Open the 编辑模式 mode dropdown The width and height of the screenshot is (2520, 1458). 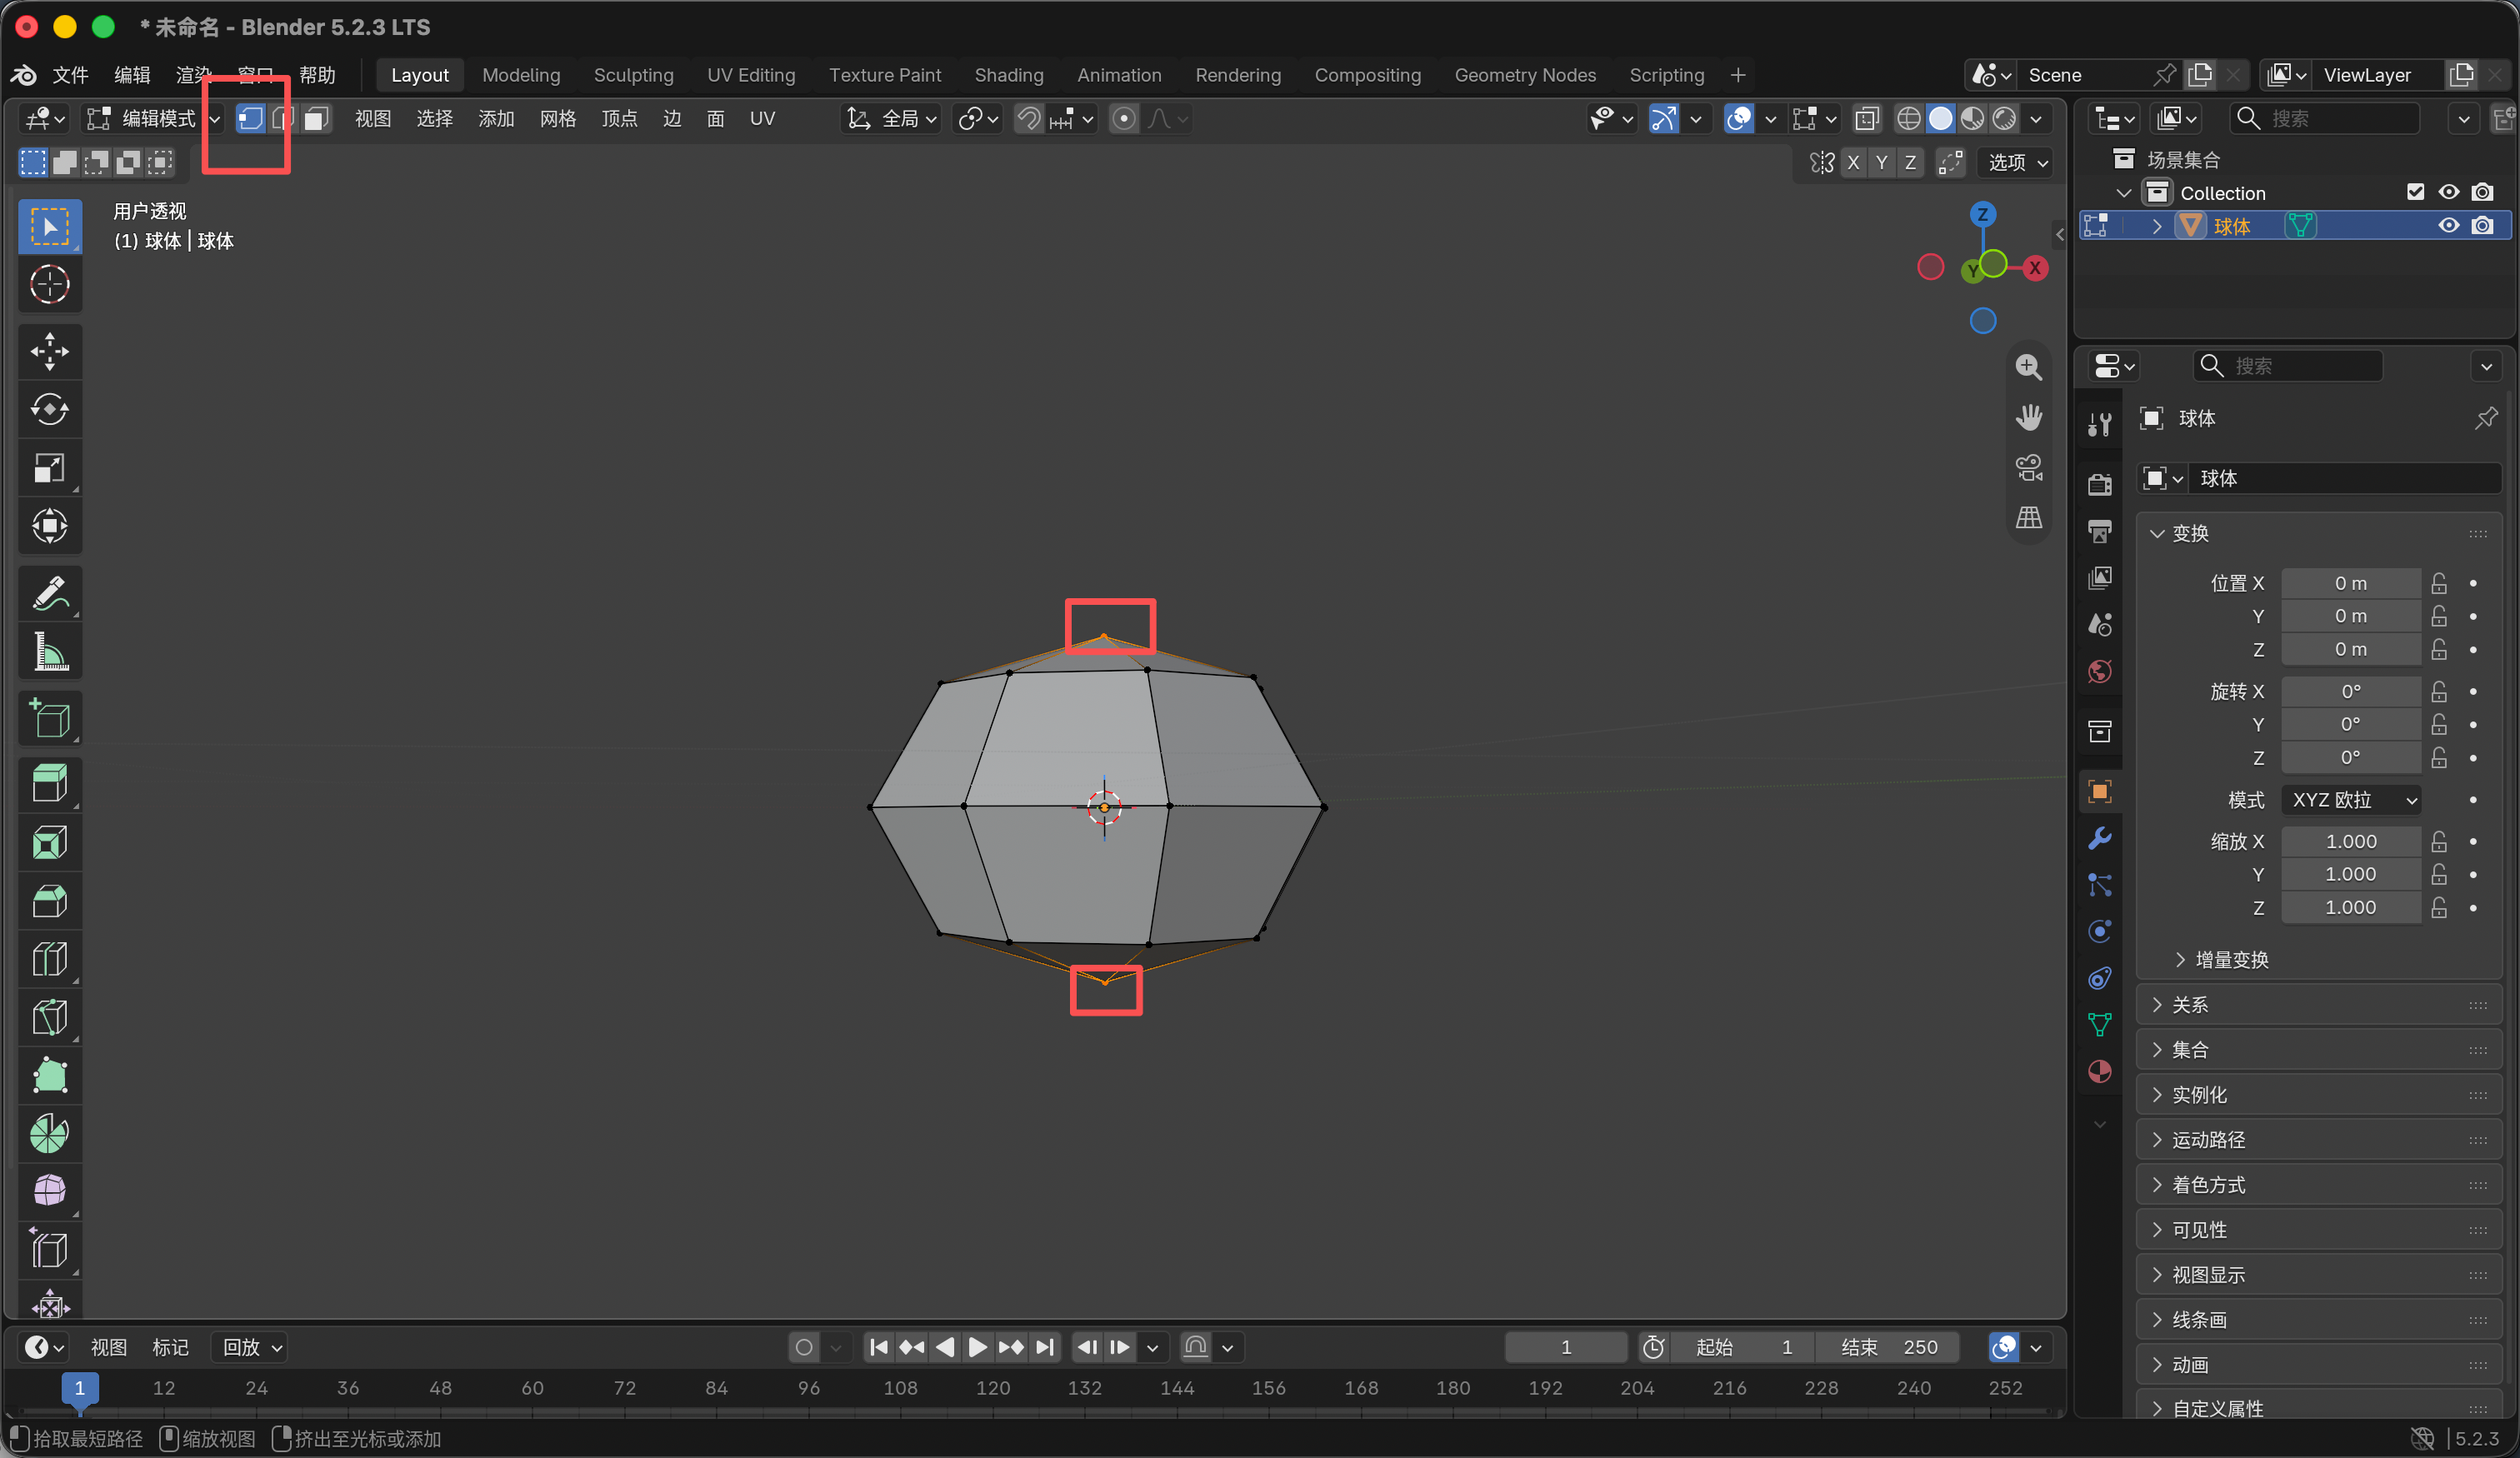[x=154, y=119]
